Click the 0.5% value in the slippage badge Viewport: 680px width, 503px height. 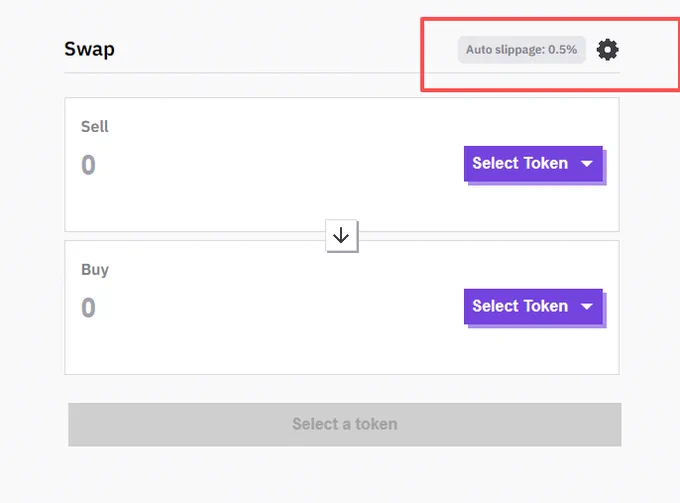pyautogui.click(x=562, y=50)
